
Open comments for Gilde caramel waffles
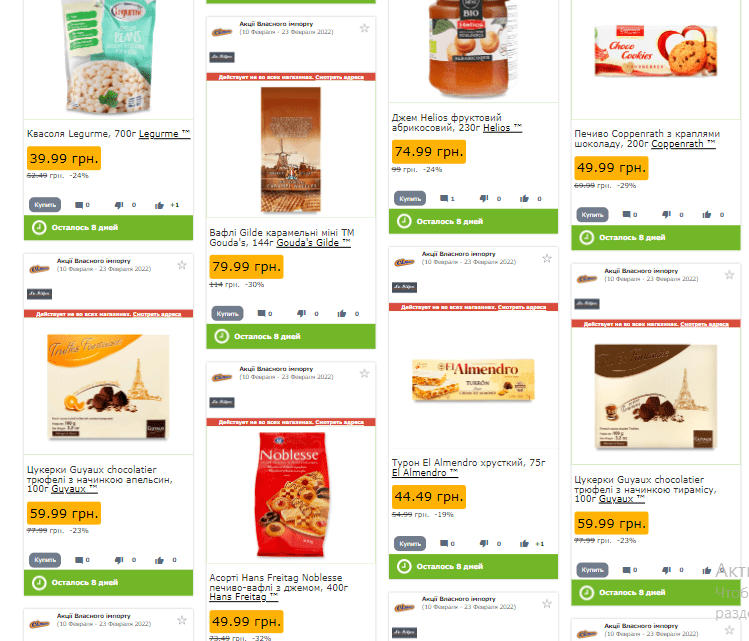point(261,314)
